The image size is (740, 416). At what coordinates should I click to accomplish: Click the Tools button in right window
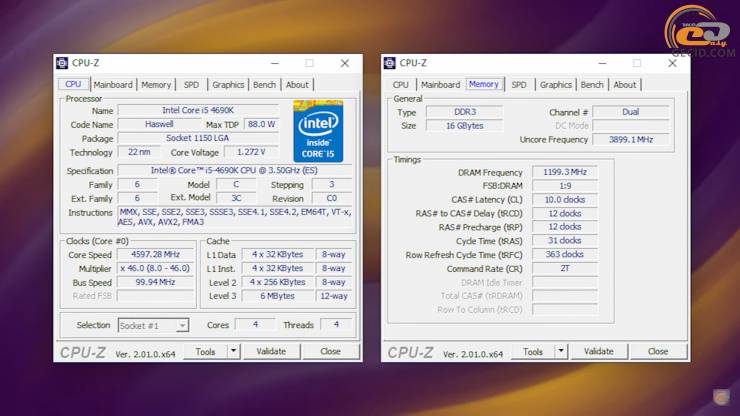[533, 351]
